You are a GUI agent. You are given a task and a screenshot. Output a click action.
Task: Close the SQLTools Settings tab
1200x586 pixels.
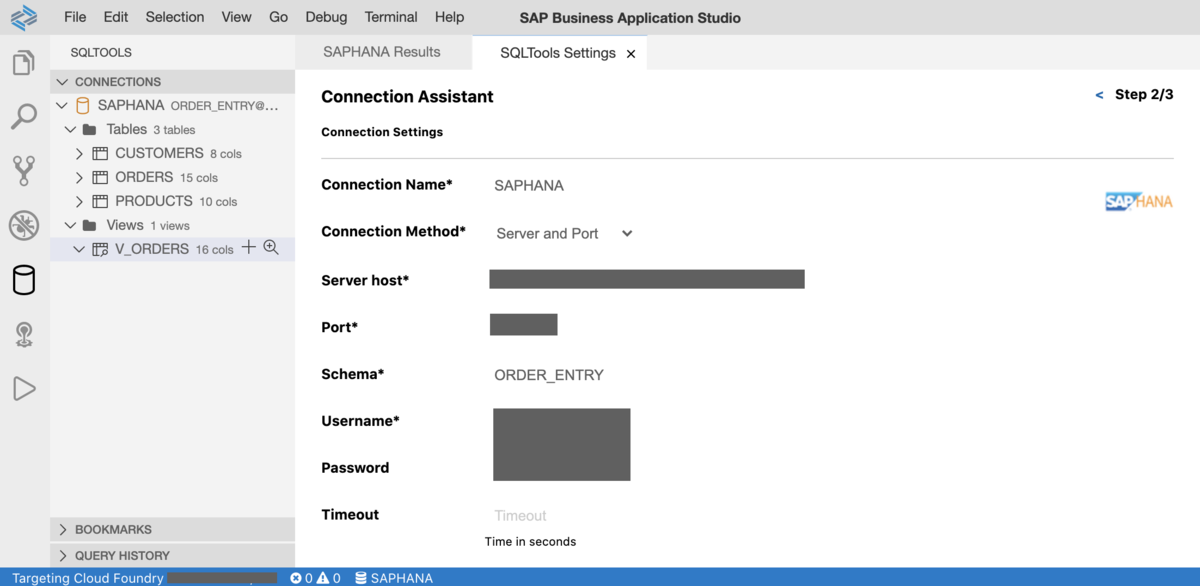tap(631, 54)
